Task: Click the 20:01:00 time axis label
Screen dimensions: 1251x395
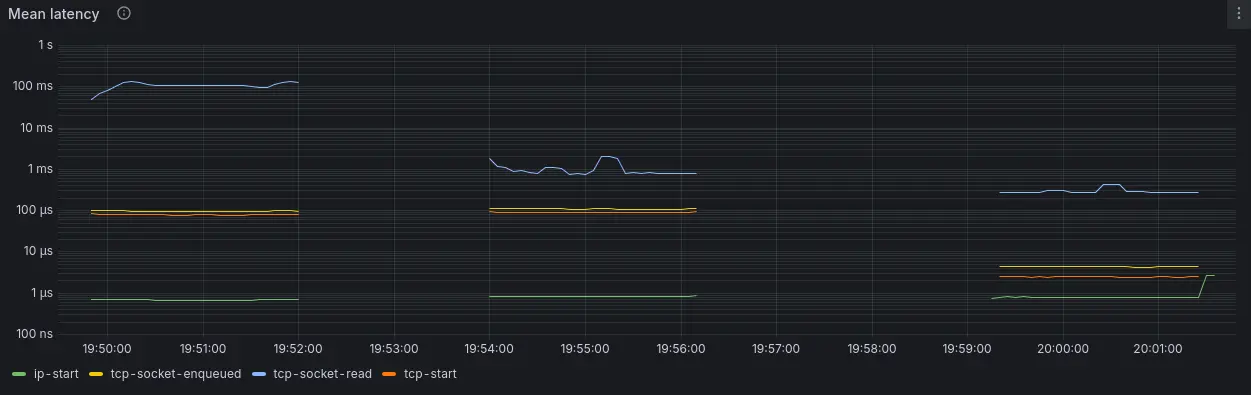Action: pyautogui.click(x=1157, y=349)
